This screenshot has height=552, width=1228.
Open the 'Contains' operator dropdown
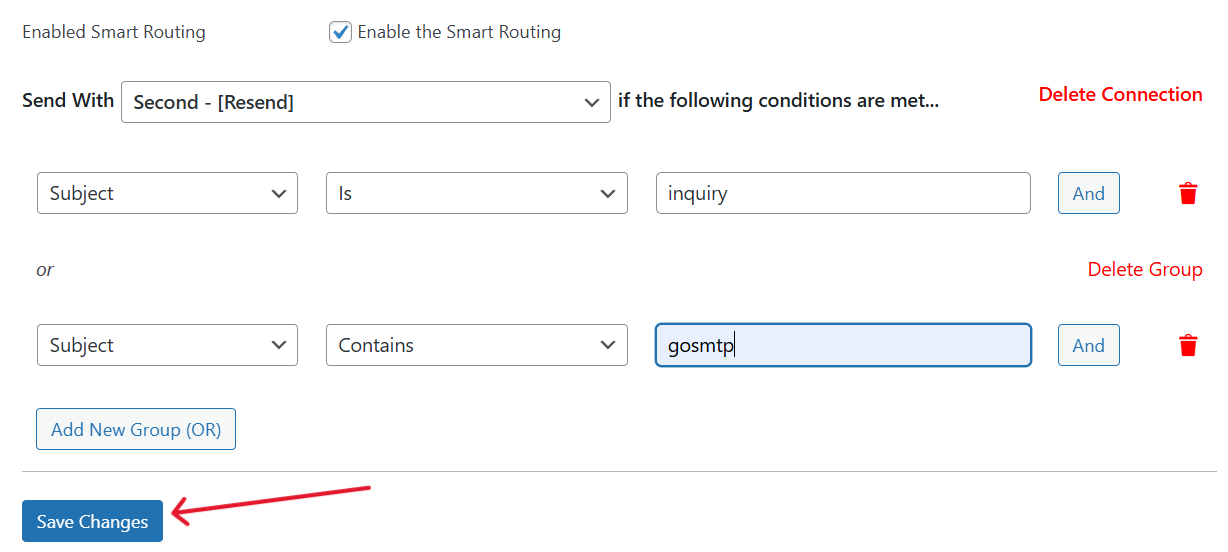click(x=476, y=346)
